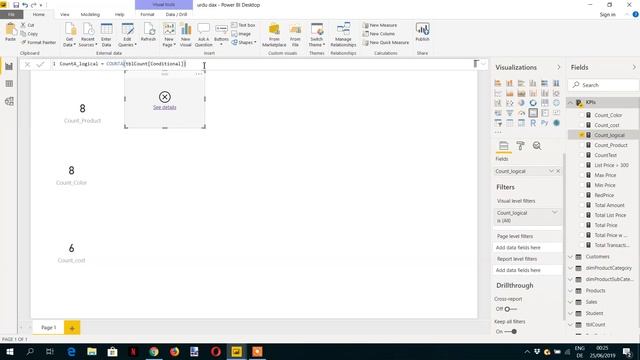Viewport: 640px width, 360px height.
Task: Select the Python visual icon
Action: (544, 123)
